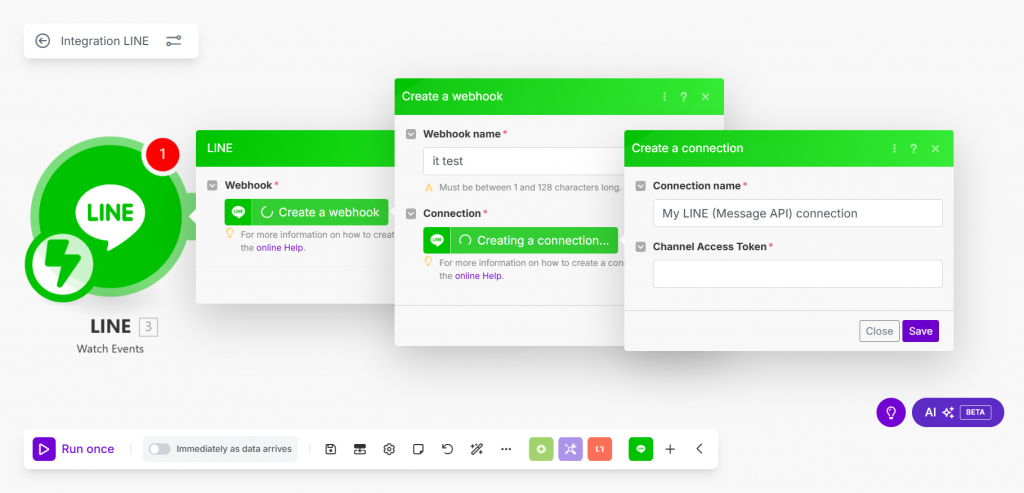Viewport: 1024px width, 493px height.
Task: Click the auto-align magic wand icon
Action: [476, 449]
